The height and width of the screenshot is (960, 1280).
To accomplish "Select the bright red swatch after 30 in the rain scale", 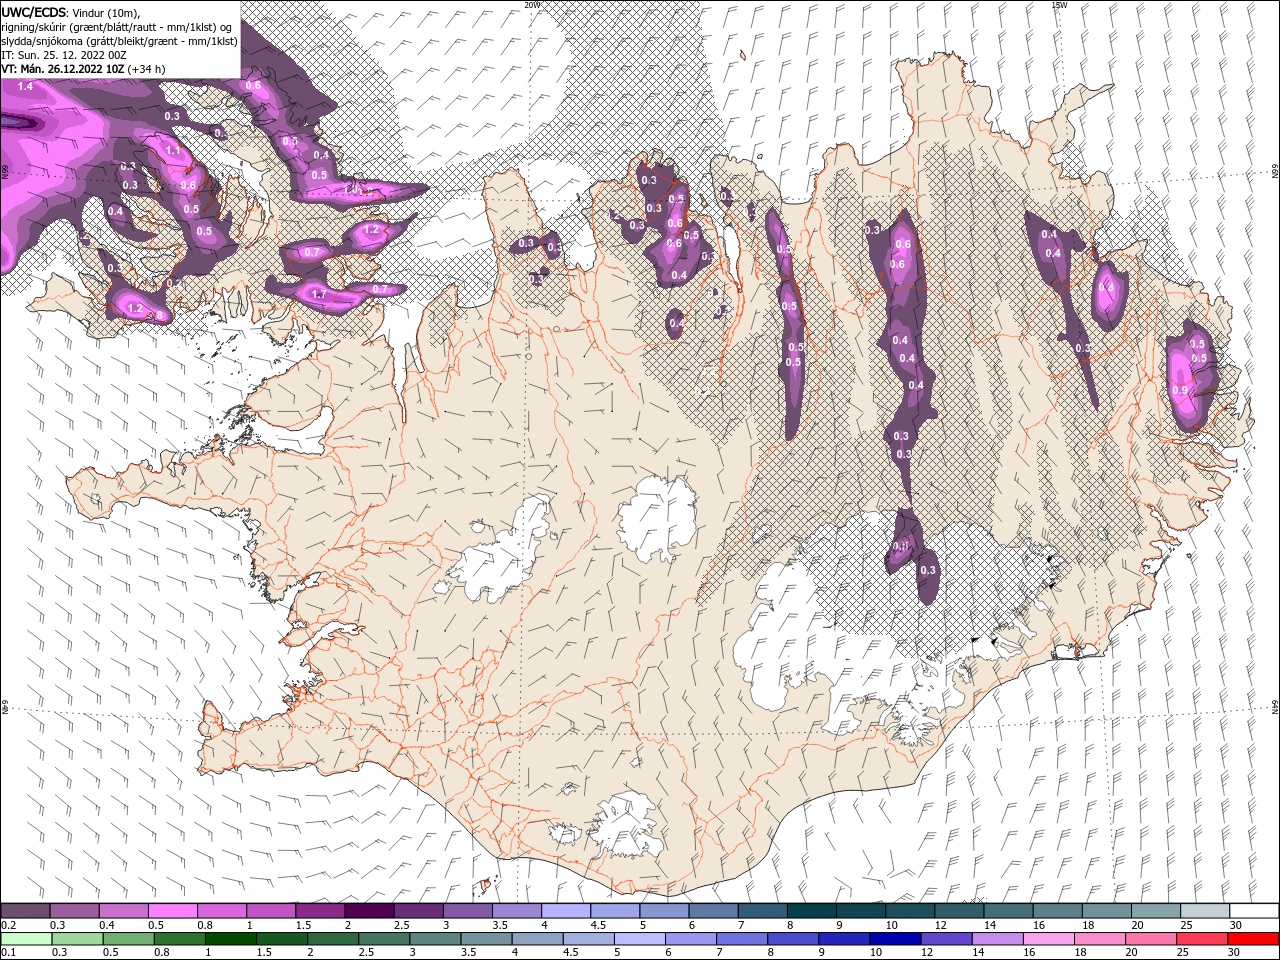I will coord(1252,939).
